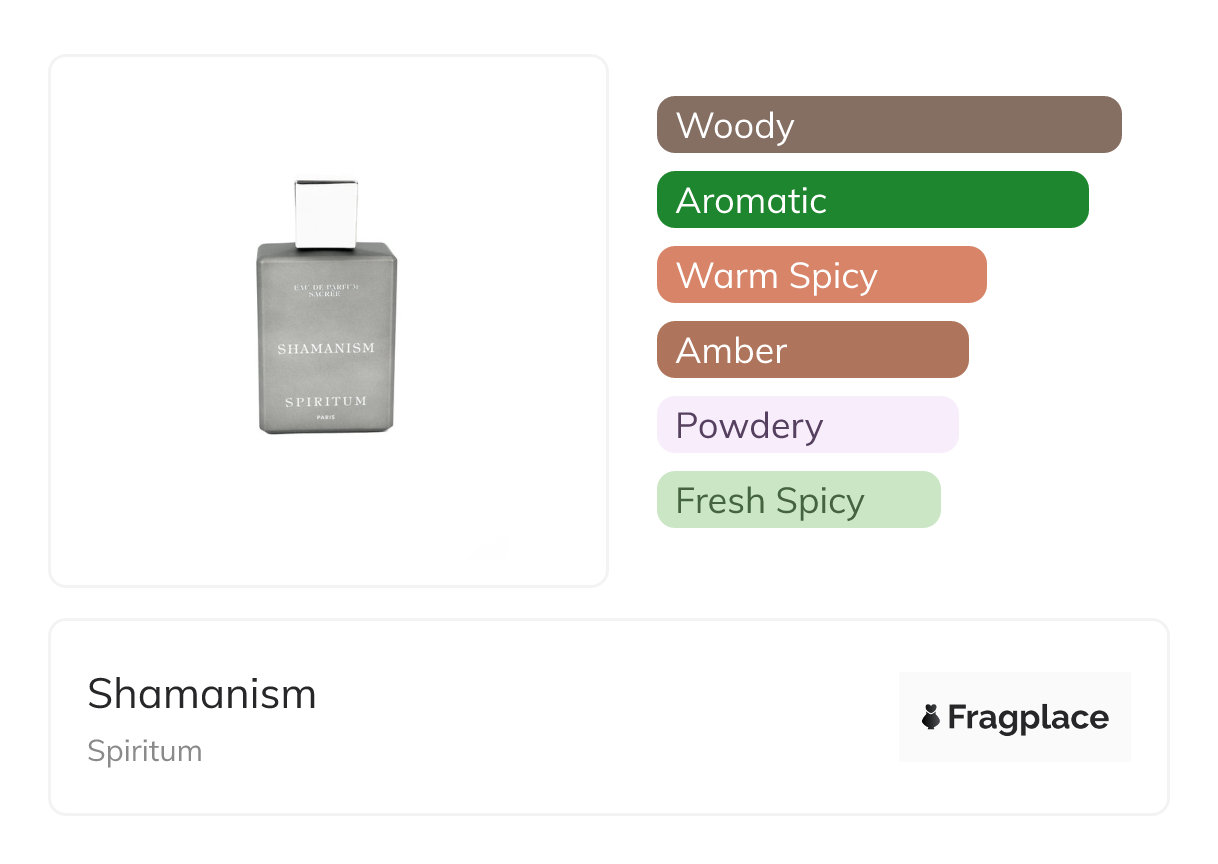Select the Fresh Spicy accord bar
Image resolution: width=1218 pixels, height=864 pixels.
(x=798, y=500)
